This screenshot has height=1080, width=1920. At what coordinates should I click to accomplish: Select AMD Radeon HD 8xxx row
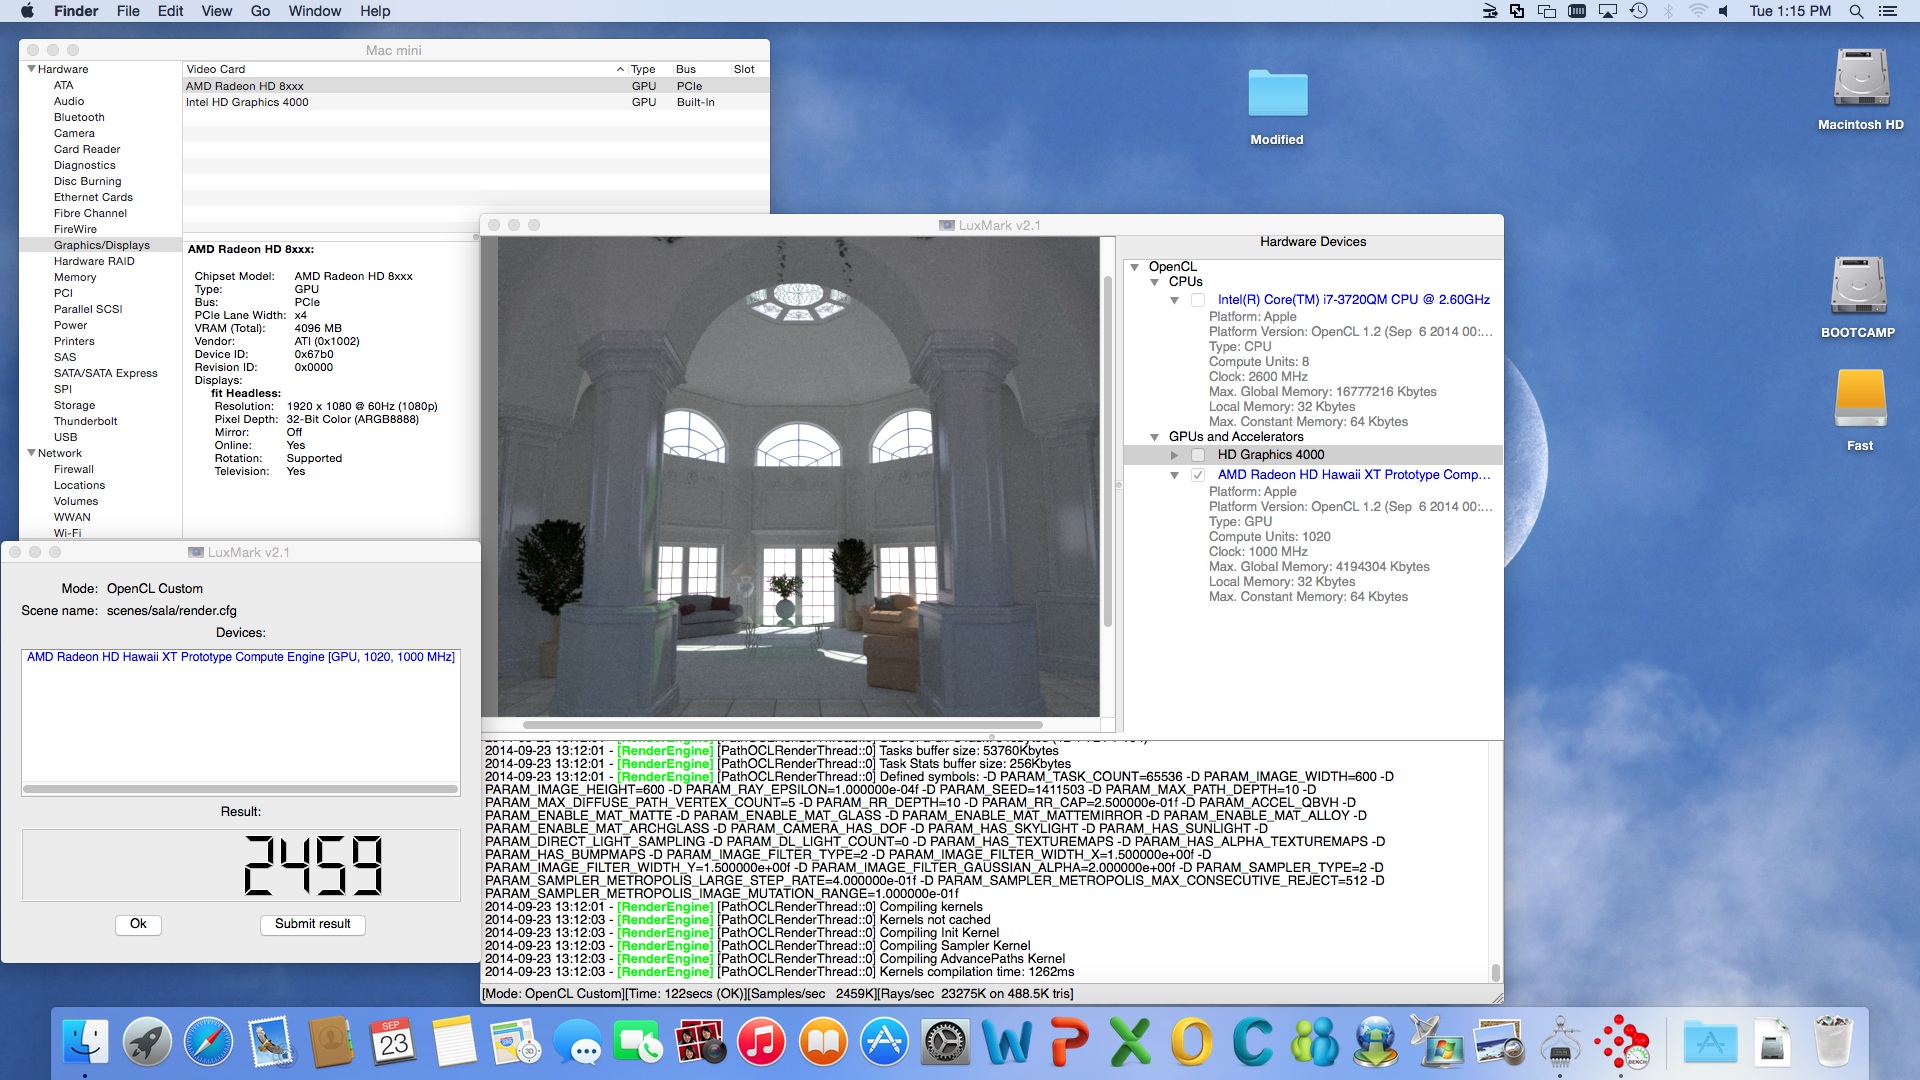click(x=476, y=86)
